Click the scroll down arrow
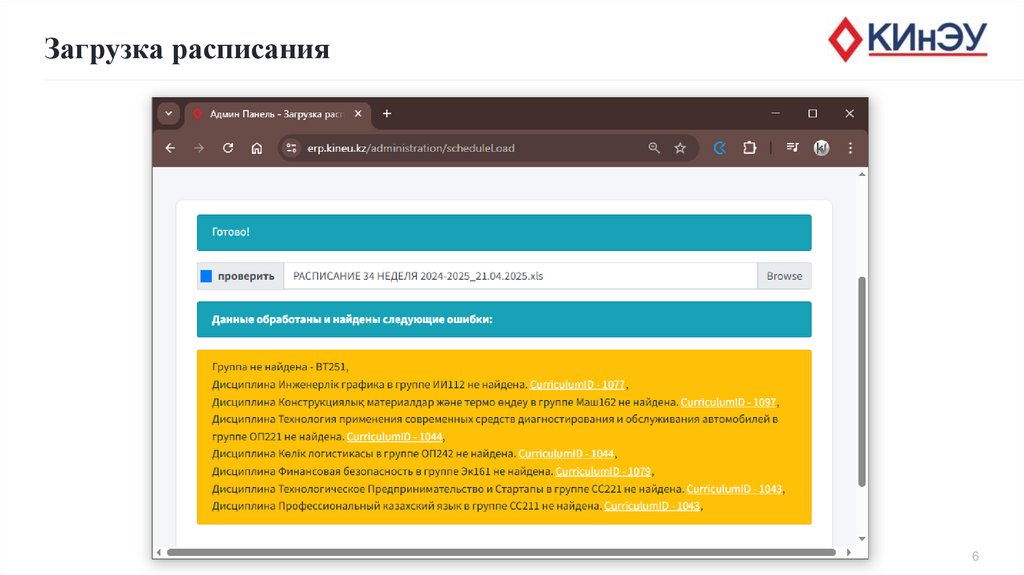 click(862, 539)
